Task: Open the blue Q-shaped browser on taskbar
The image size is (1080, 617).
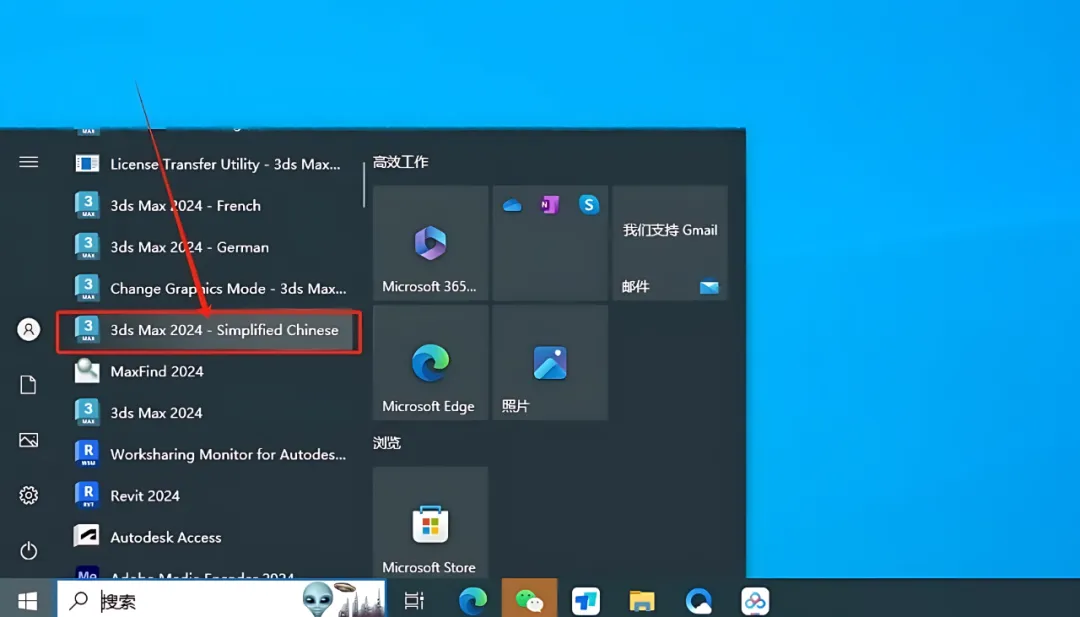Action: [698, 601]
